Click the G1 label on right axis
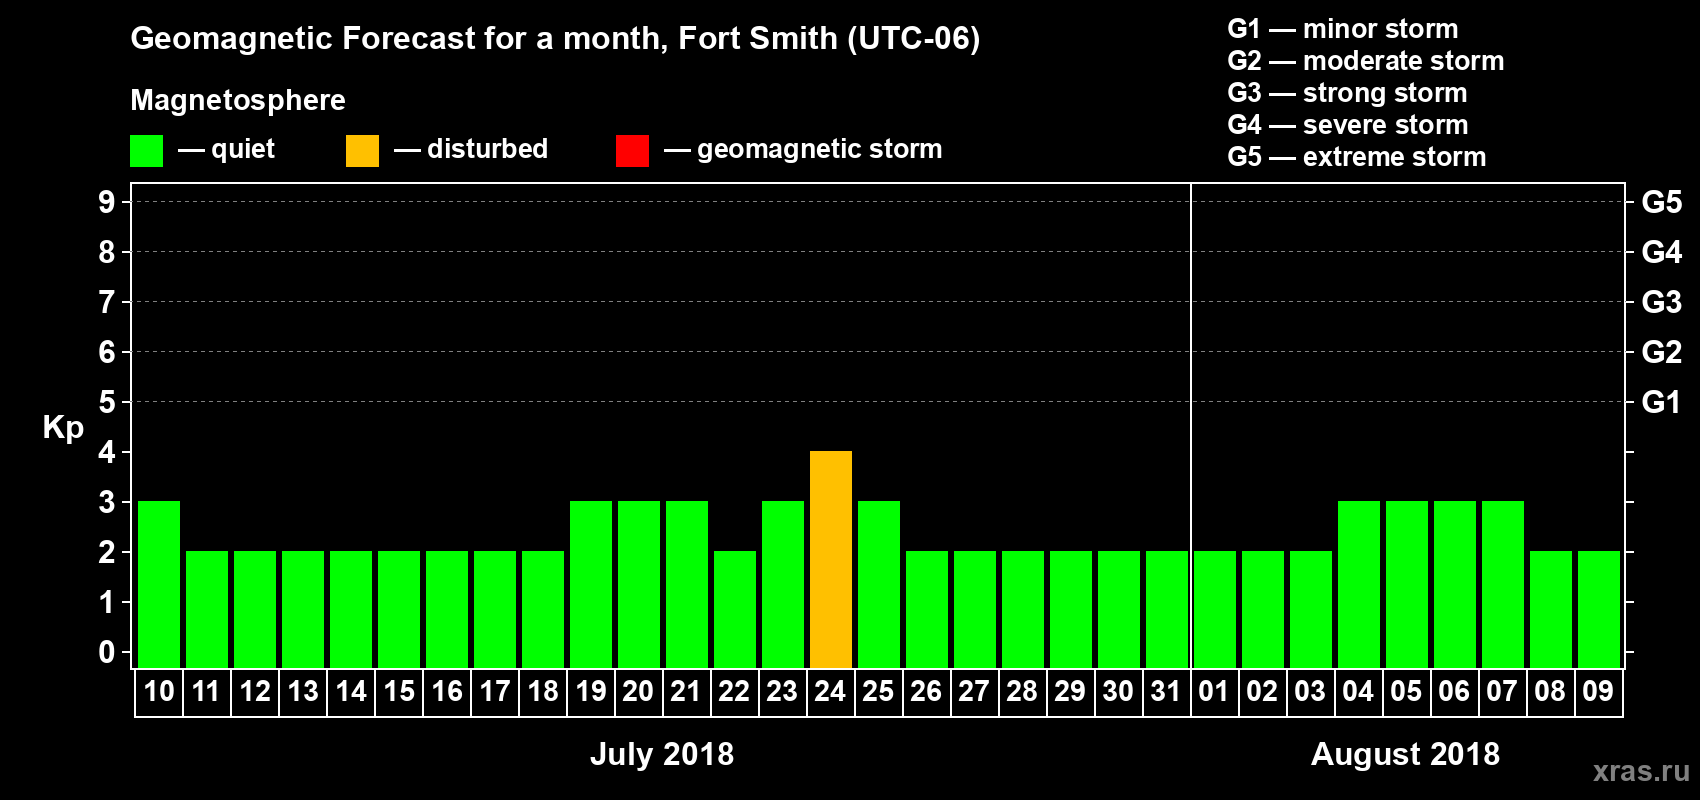1700x800 pixels. click(1661, 402)
